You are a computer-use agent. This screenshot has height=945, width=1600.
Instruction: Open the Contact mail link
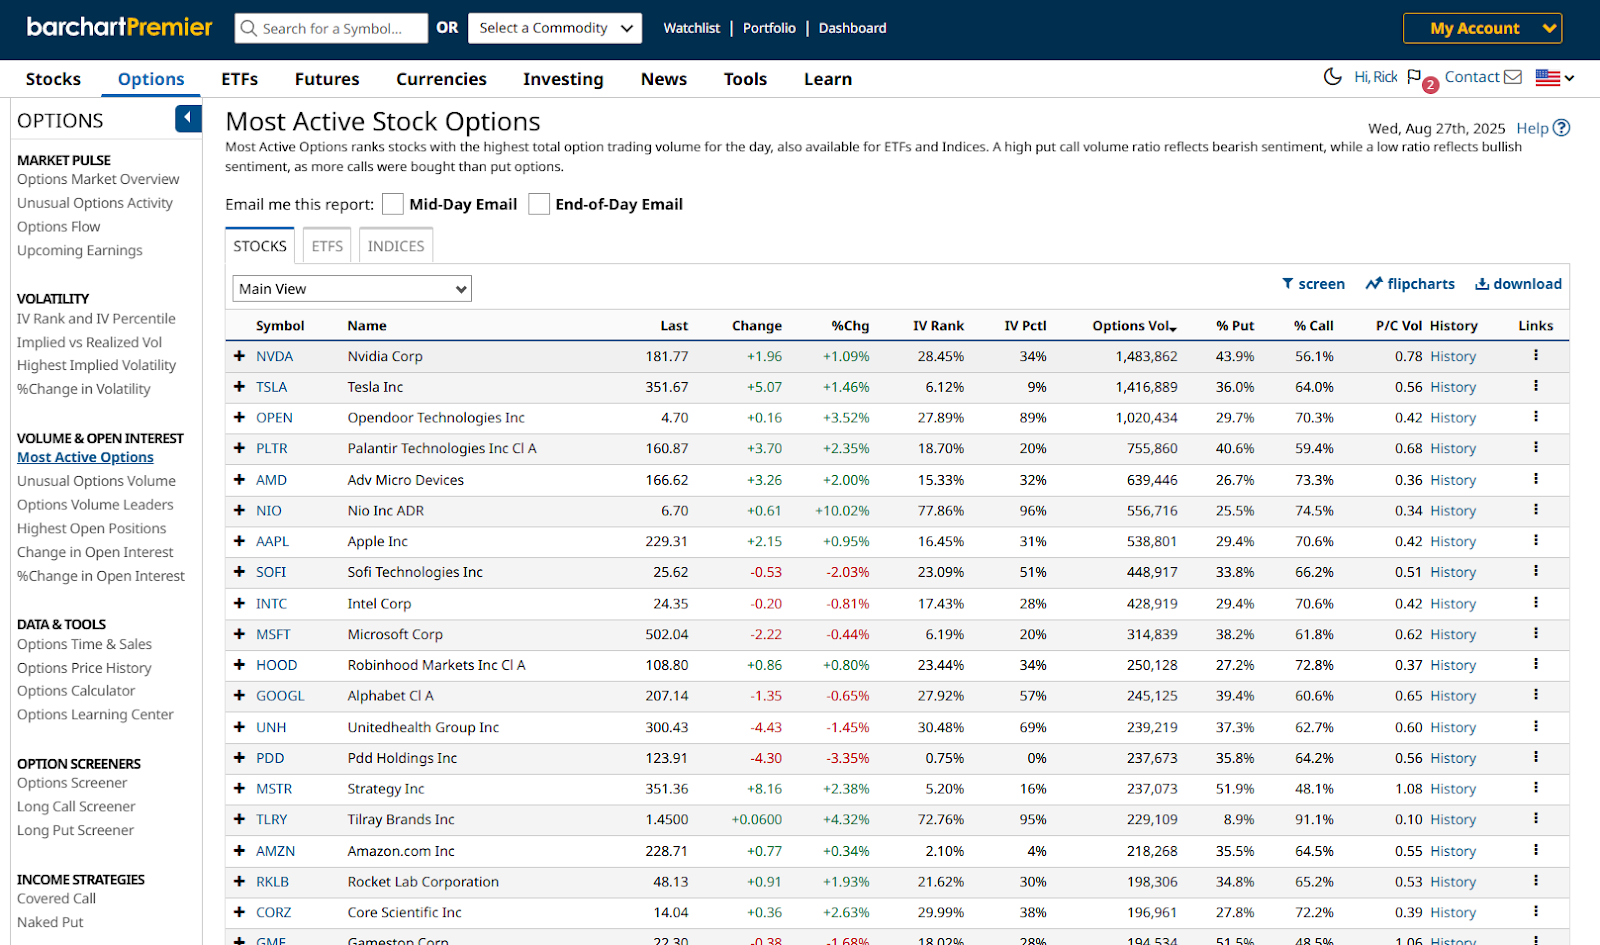coord(1483,77)
